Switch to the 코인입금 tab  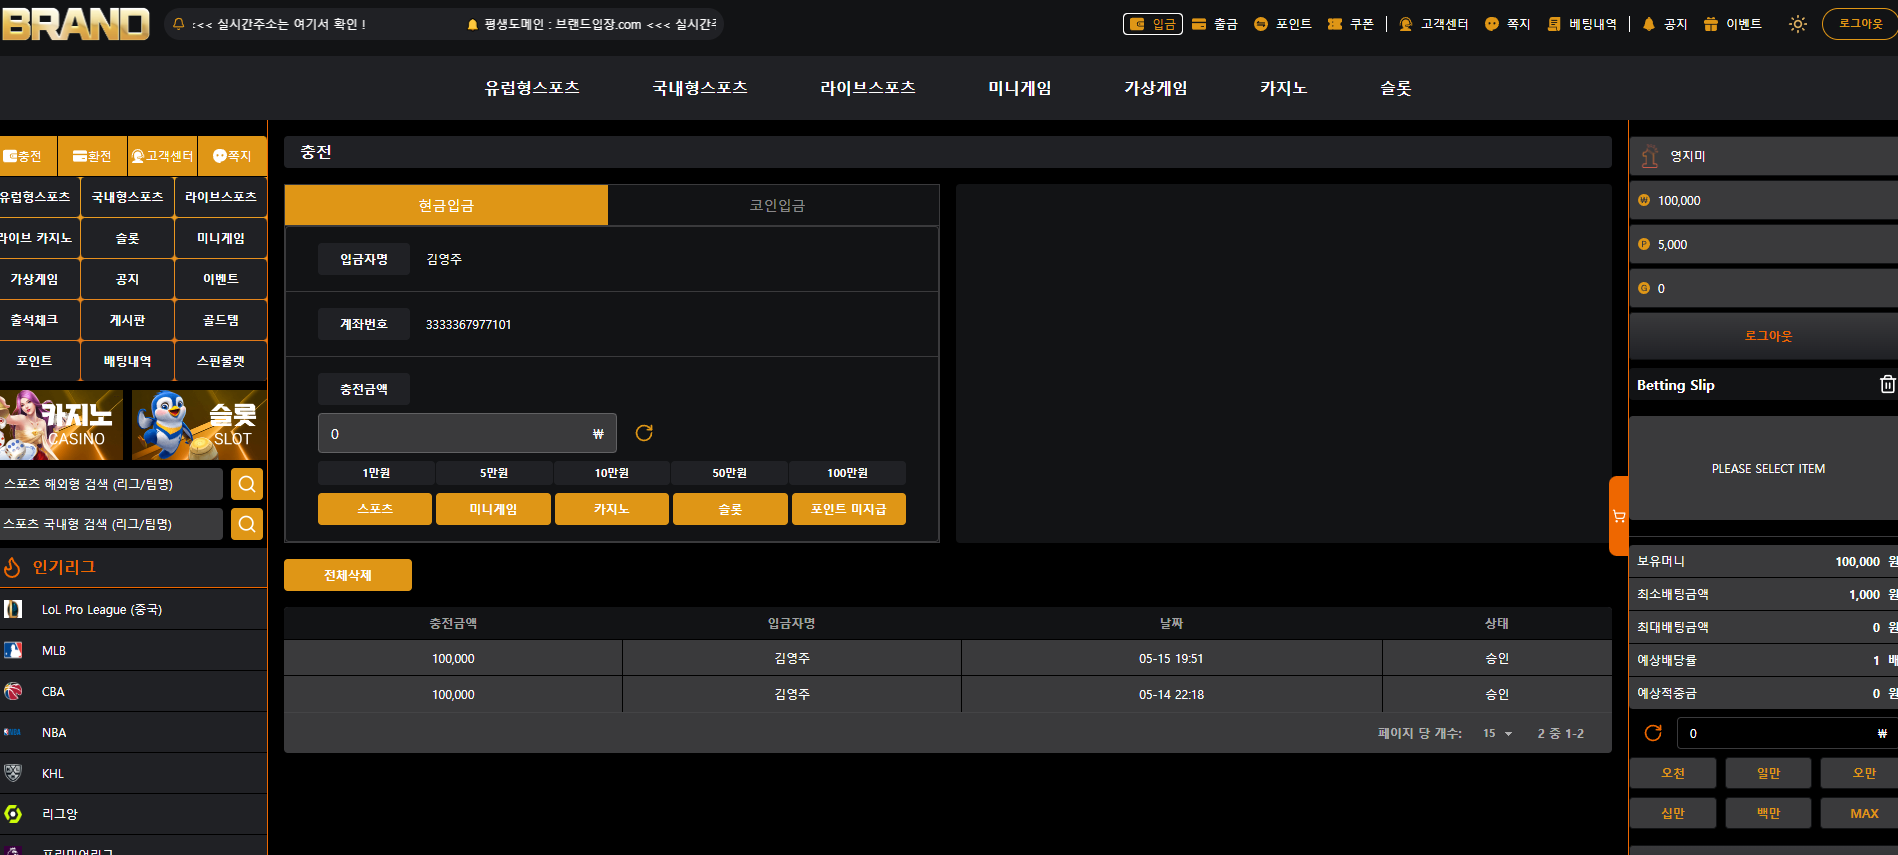pyautogui.click(x=775, y=205)
